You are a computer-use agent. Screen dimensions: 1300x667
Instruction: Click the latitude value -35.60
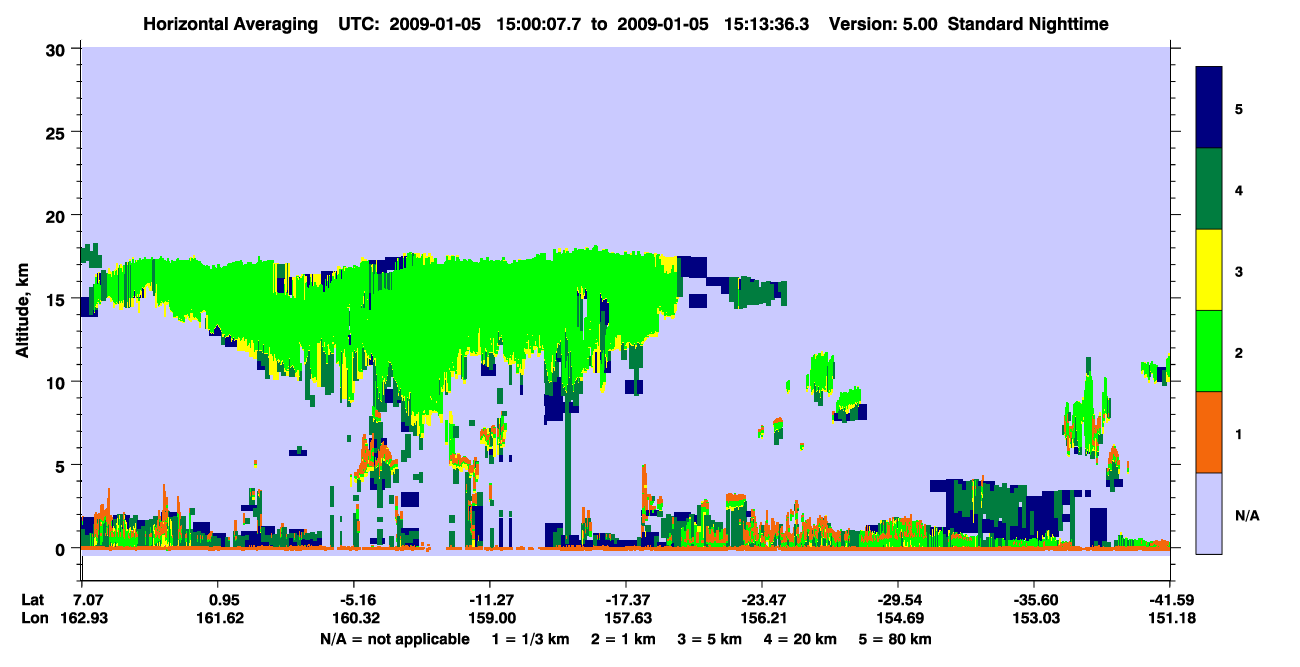[1033, 600]
